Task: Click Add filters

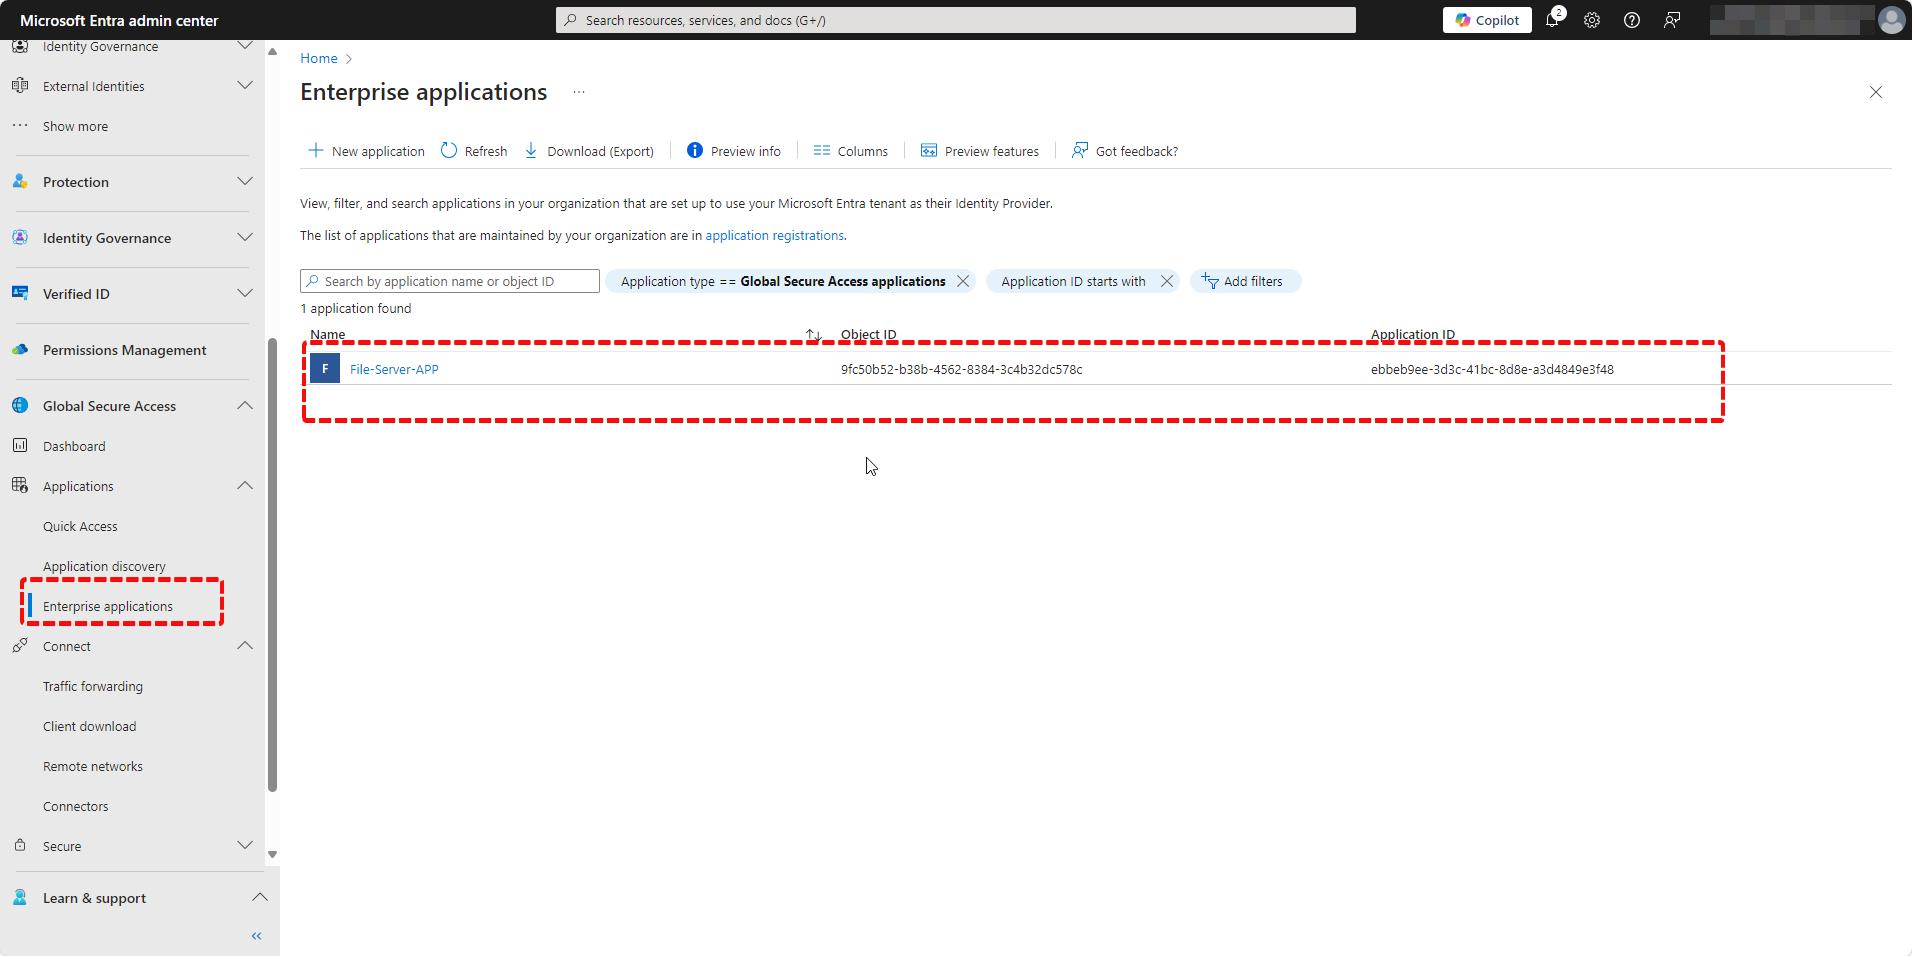Action: click(x=1245, y=281)
